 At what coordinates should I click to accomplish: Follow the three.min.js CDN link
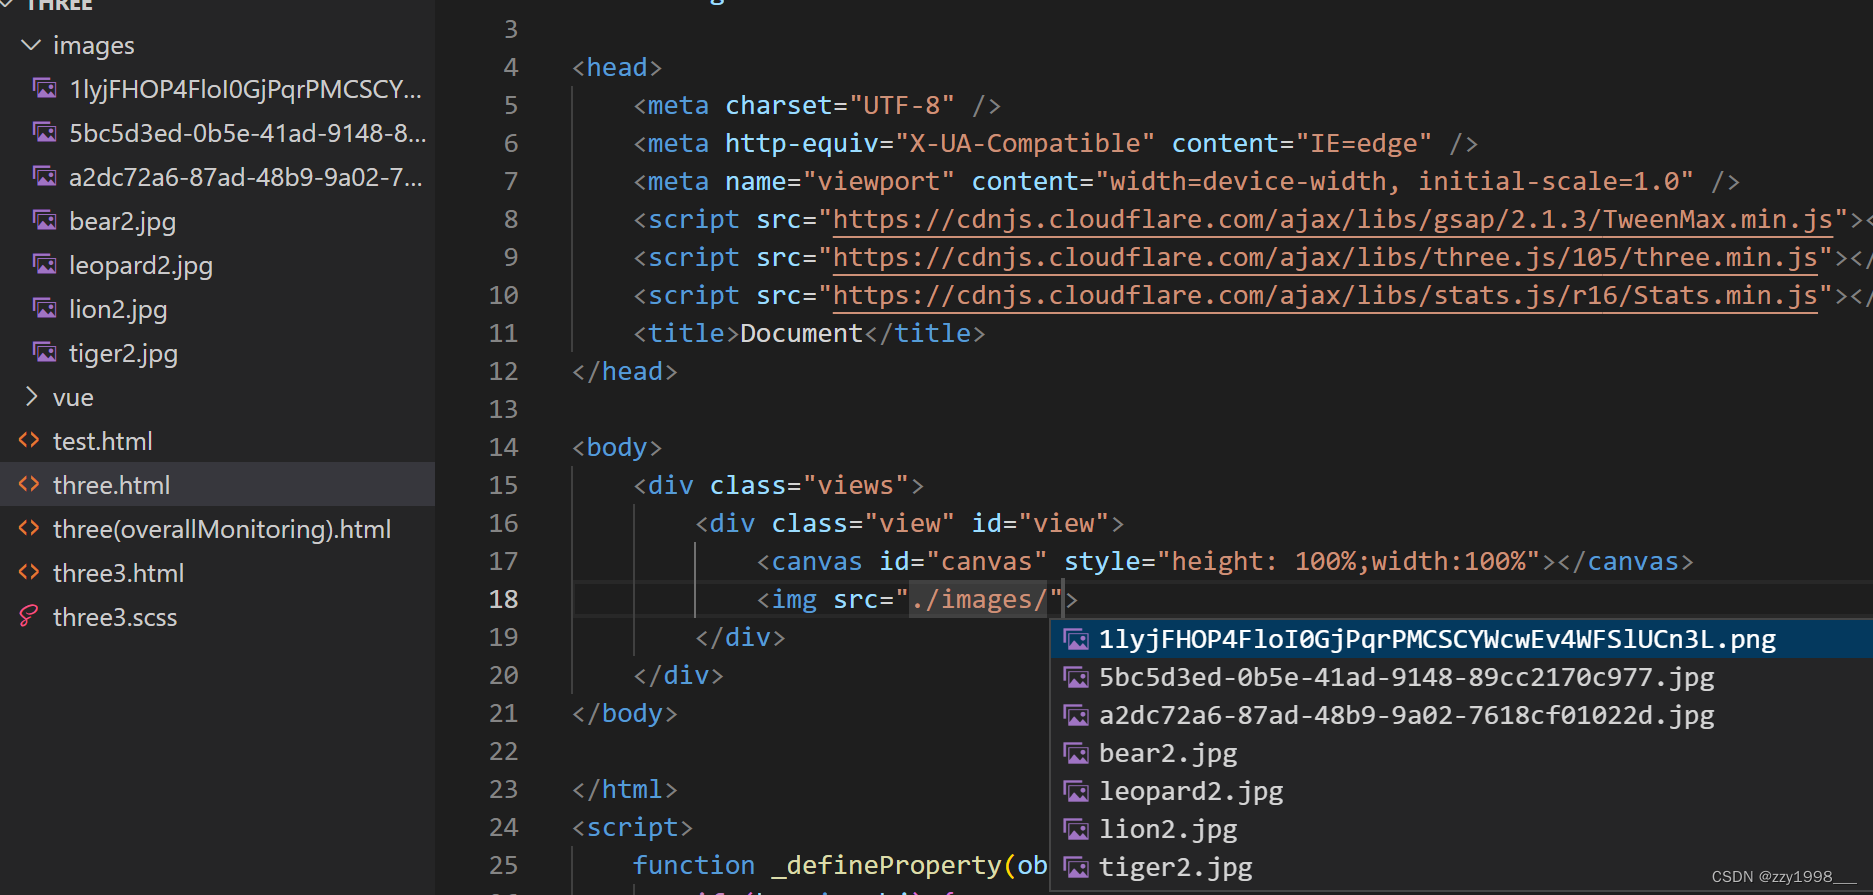tap(1325, 258)
